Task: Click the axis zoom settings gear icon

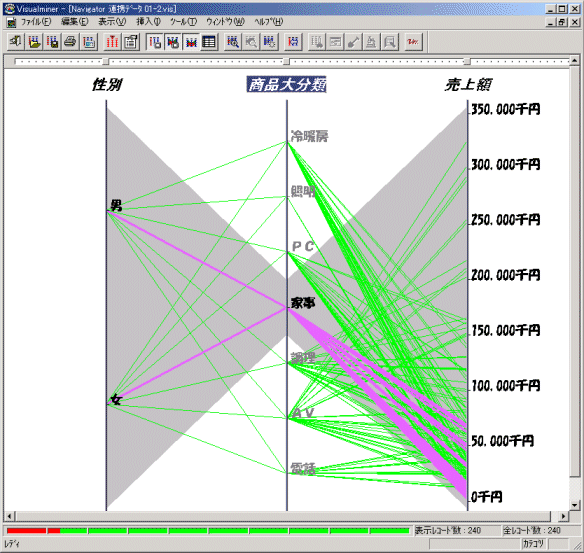Action: (269, 41)
